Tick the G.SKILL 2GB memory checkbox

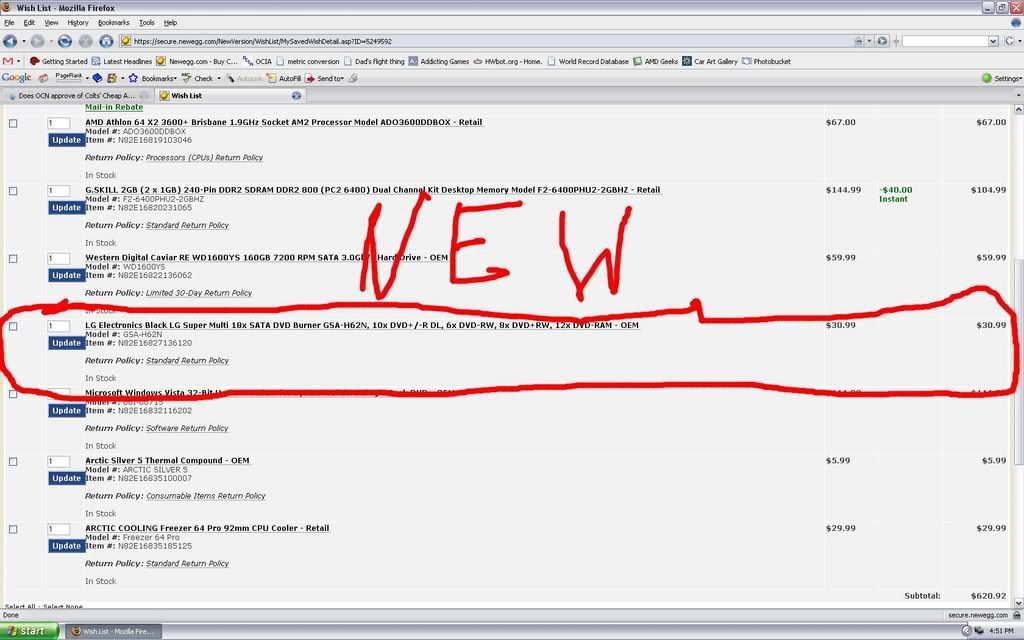(x=13, y=191)
